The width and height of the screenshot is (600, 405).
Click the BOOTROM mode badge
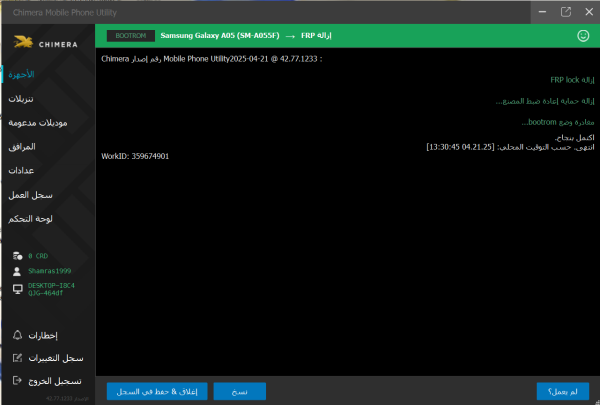[x=130, y=36]
